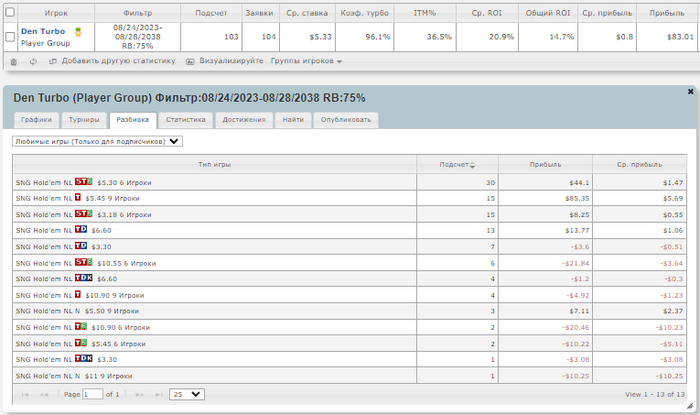The width and height of the screenshot is (700, 415).
Task: Click the Общий ROI column header
Action: 548,13
